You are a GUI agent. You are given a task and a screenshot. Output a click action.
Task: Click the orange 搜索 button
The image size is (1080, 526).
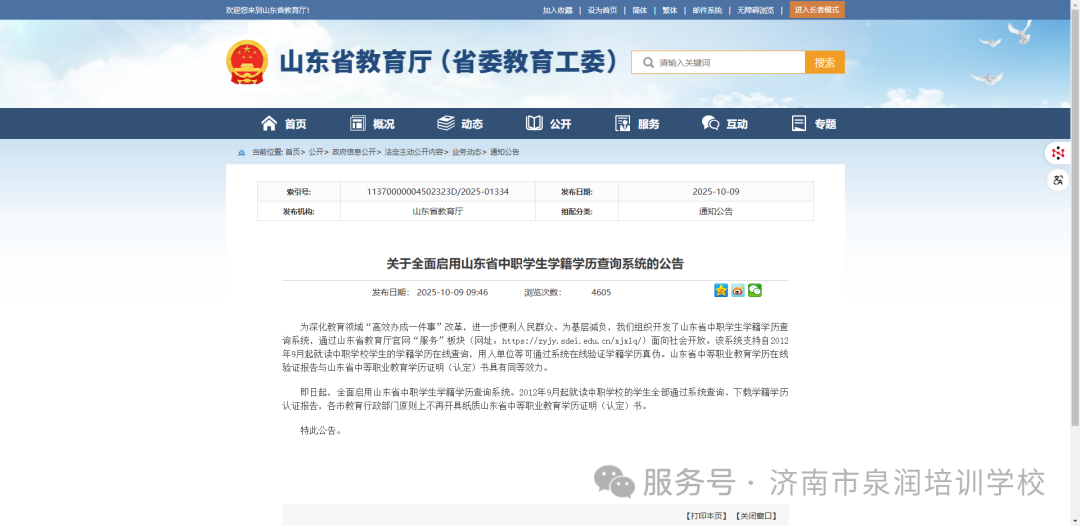[x=824, y=63]
